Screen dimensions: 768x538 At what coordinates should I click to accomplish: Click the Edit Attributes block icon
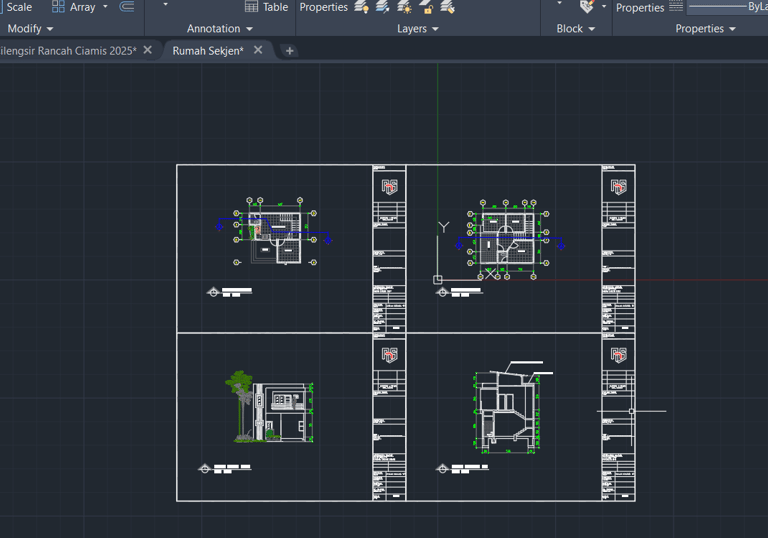point(587,6)
